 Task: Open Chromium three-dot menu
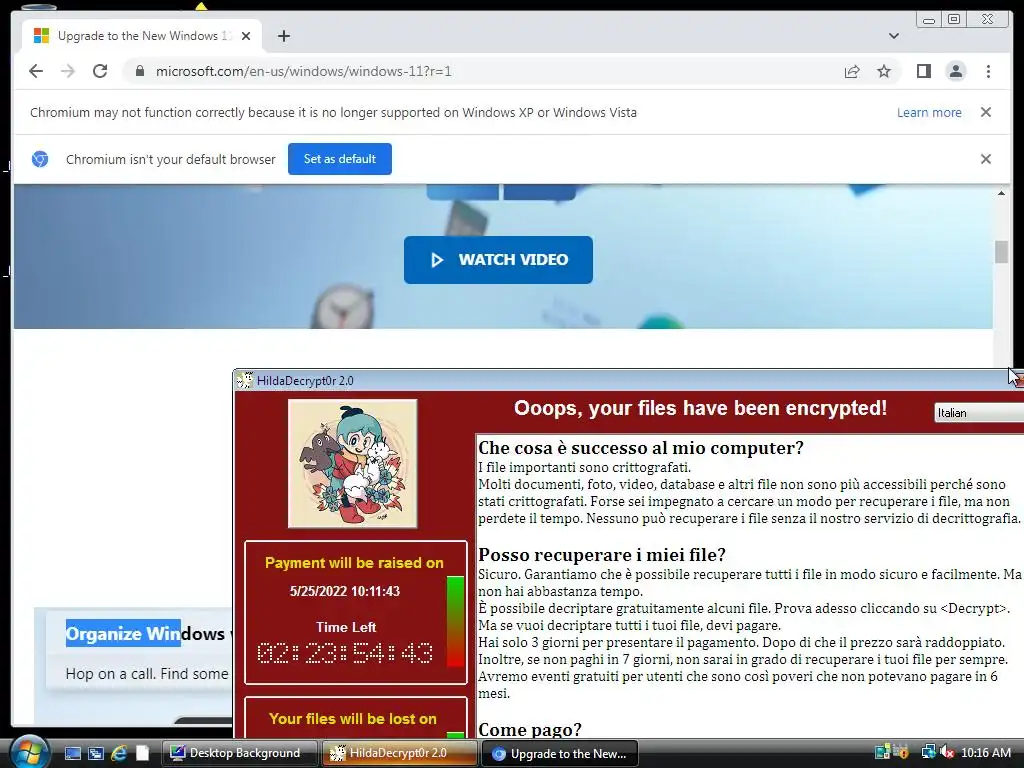click(988, 71)
